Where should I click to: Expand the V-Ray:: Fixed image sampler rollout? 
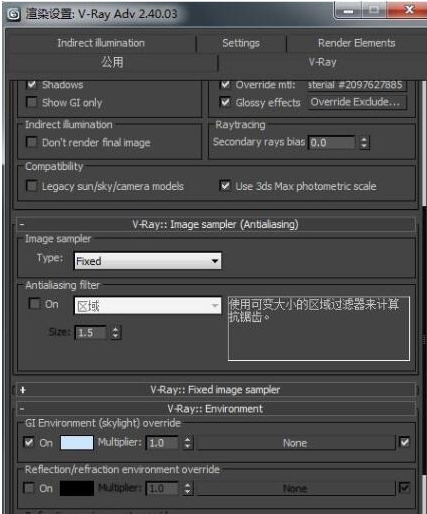pos(215,390)
